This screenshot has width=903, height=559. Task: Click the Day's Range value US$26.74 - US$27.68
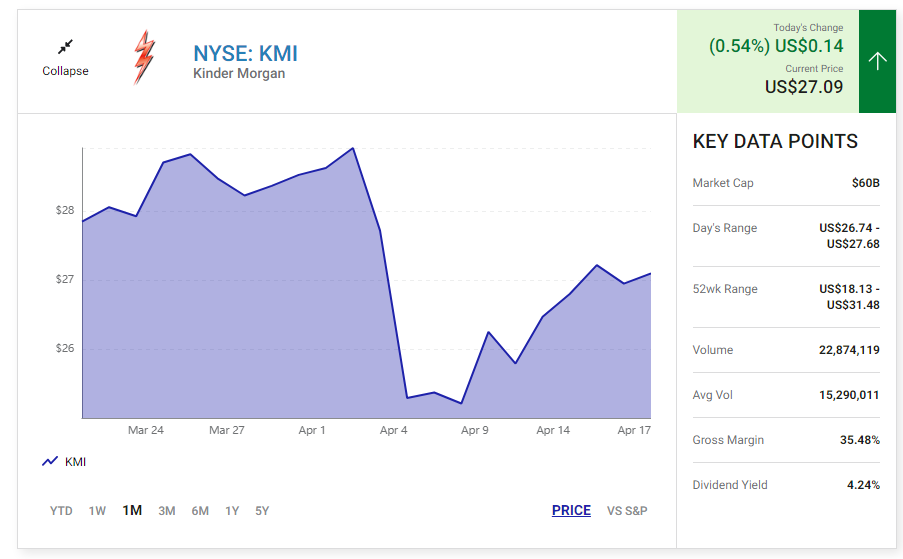tap(849, 236)
